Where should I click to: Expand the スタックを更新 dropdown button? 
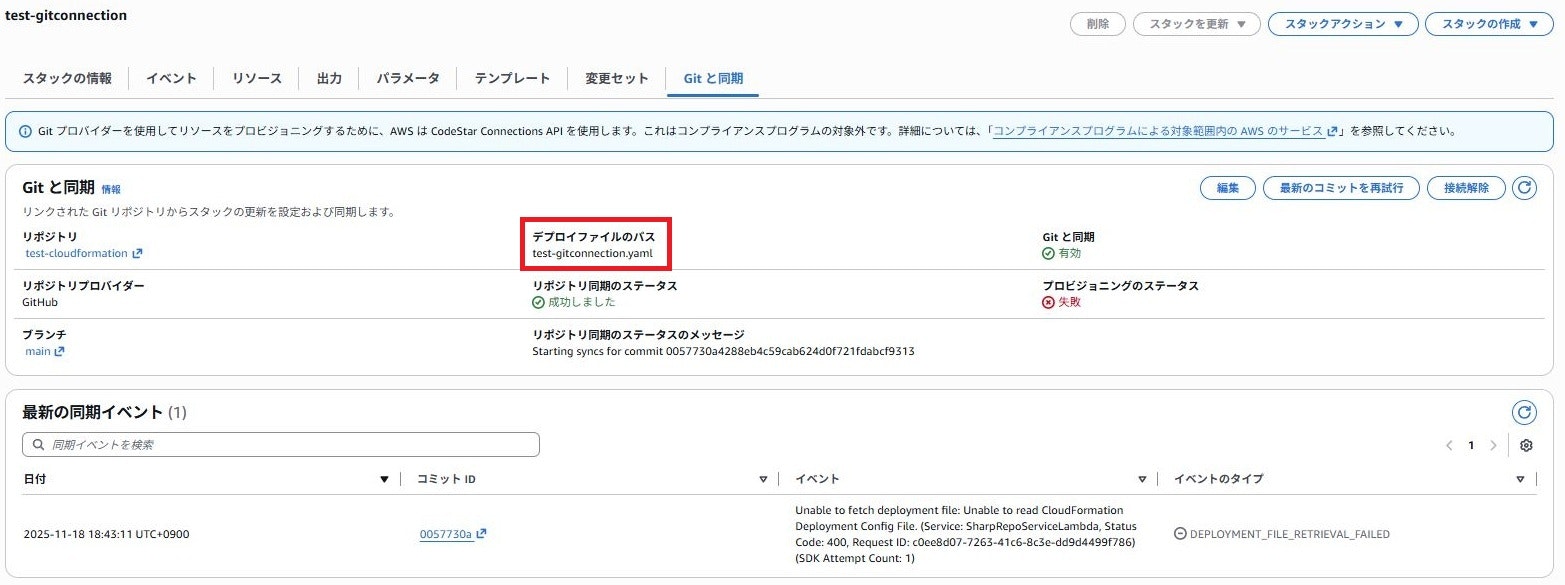(1196, 24)
